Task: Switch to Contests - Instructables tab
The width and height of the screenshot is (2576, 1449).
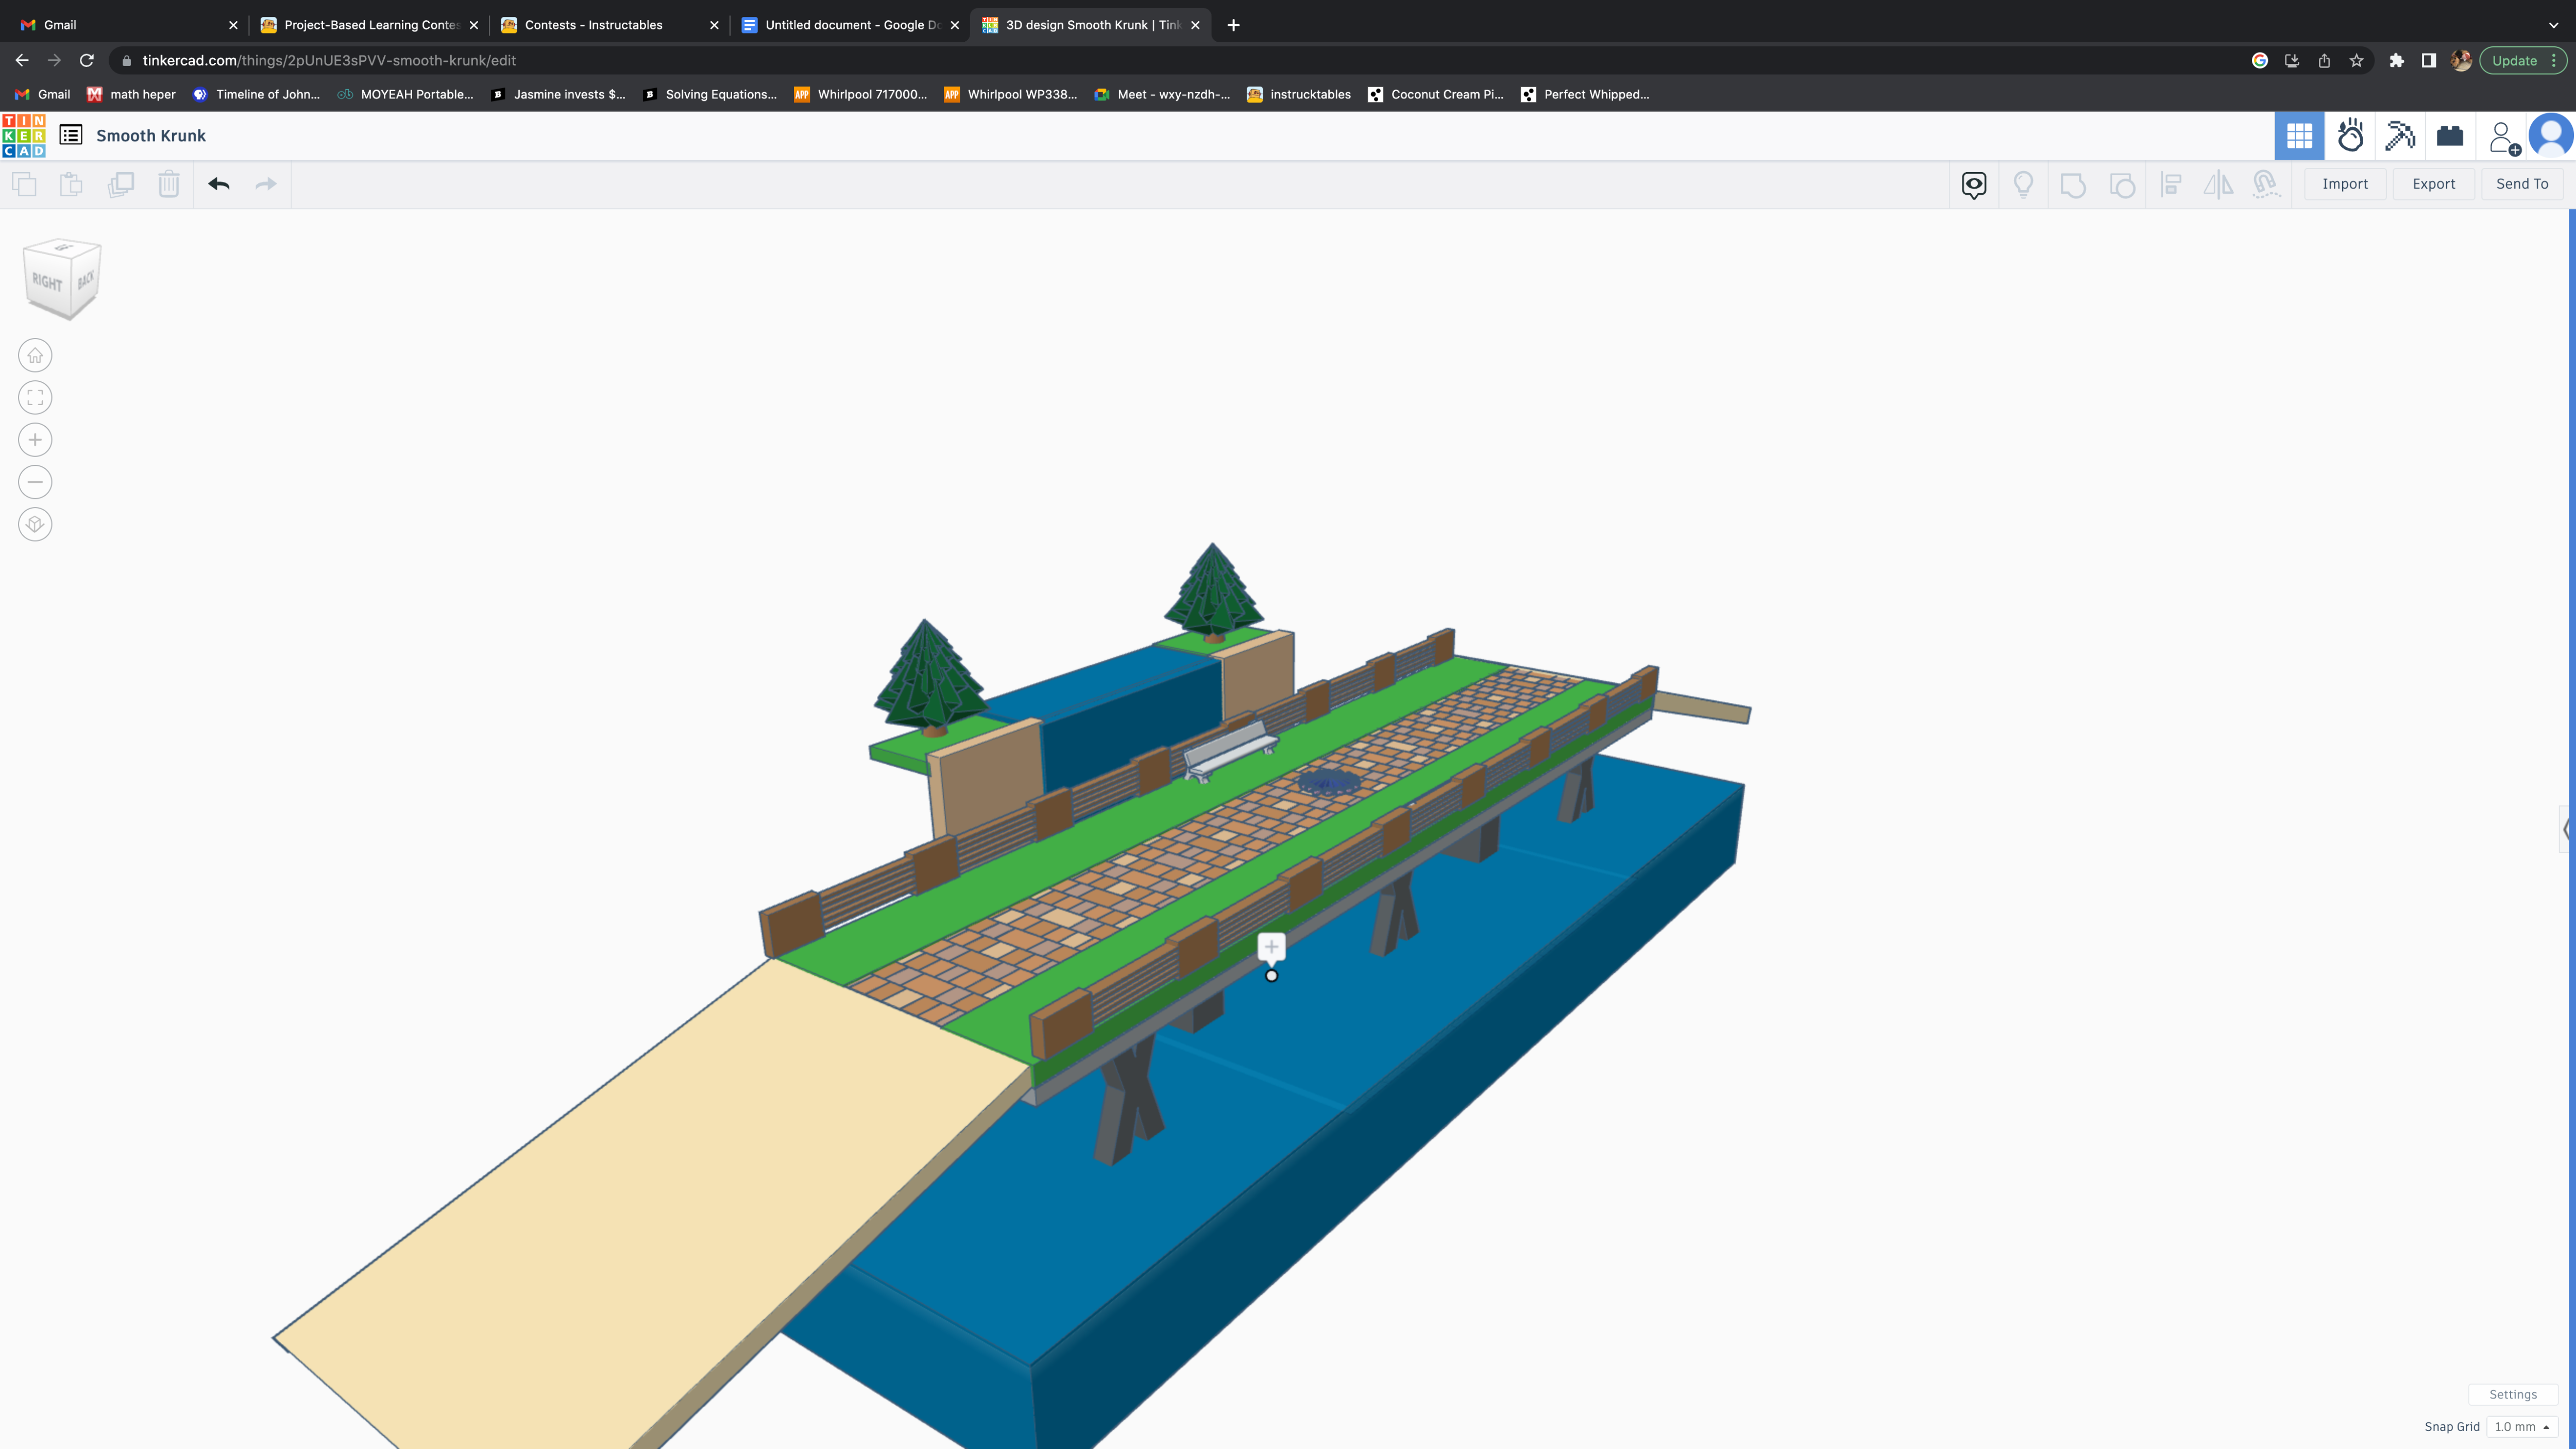Action: coord(594,25)
